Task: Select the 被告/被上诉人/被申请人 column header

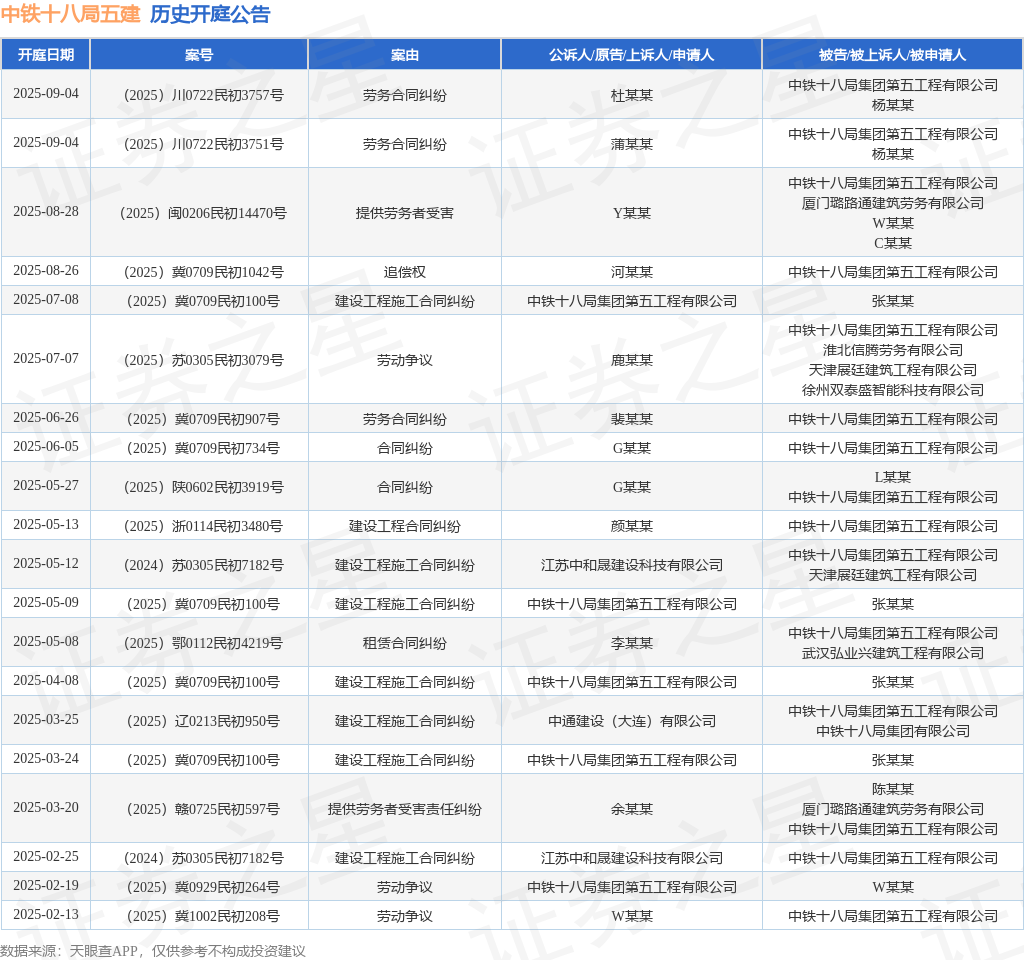Action: 892,55
